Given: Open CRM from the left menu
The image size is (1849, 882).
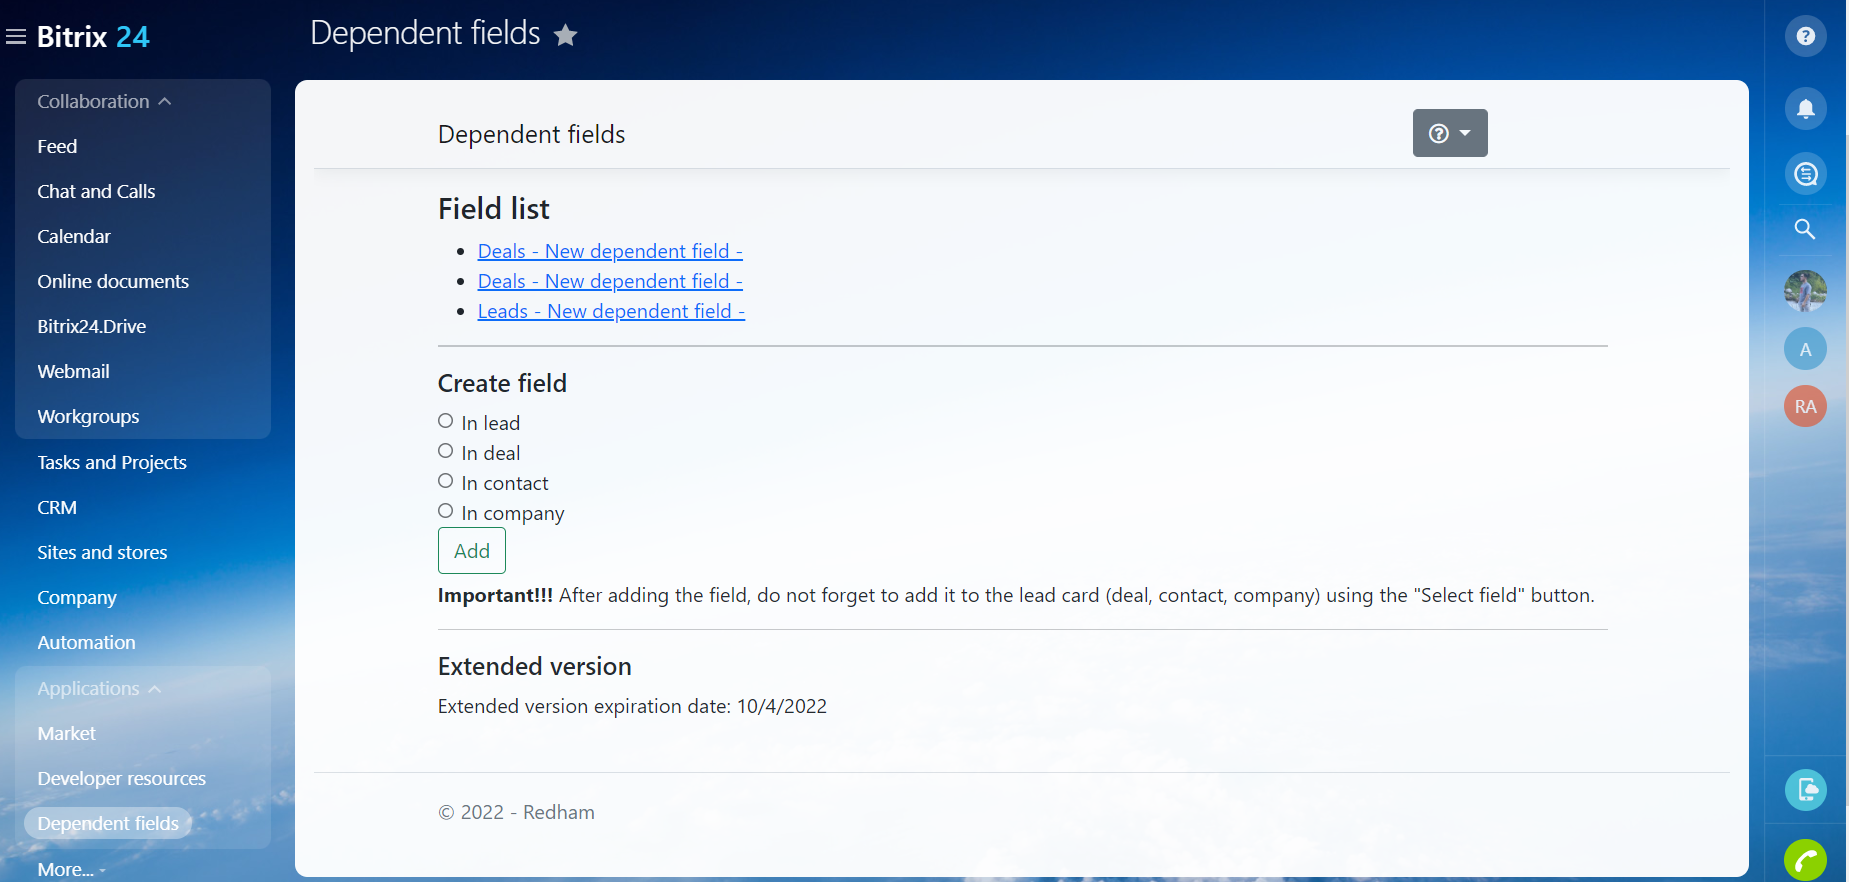Looking at the screenshot, I should pyautogui.click(x=57, y=507).
